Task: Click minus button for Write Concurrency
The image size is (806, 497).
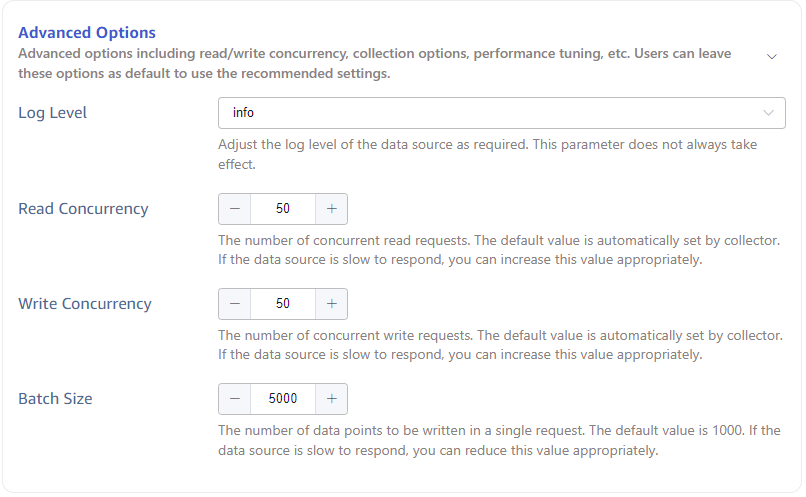Action: pos(235,304)
